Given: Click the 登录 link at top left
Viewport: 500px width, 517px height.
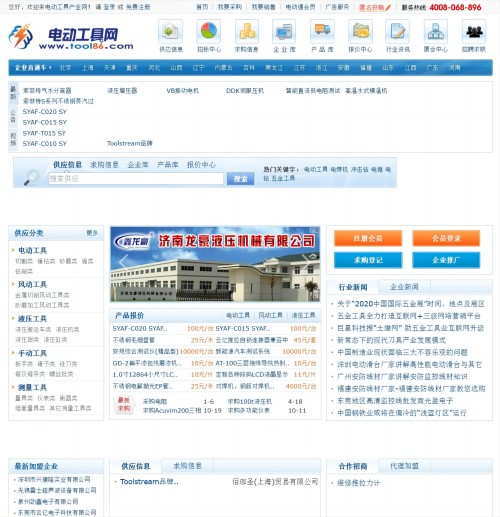Looking at the screenshot, I should point(109,7).
